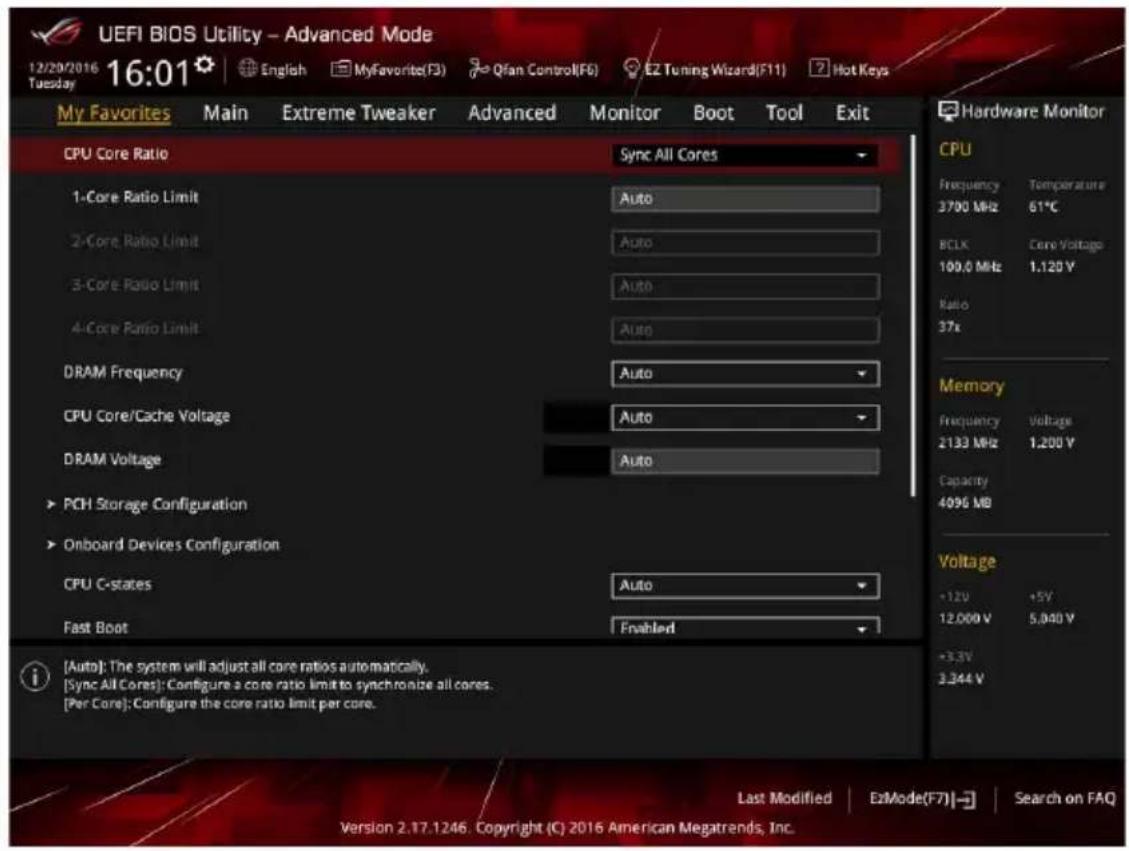
Task: Click the 1-Core Ratio Limit input field
Action: click(745, 199)
